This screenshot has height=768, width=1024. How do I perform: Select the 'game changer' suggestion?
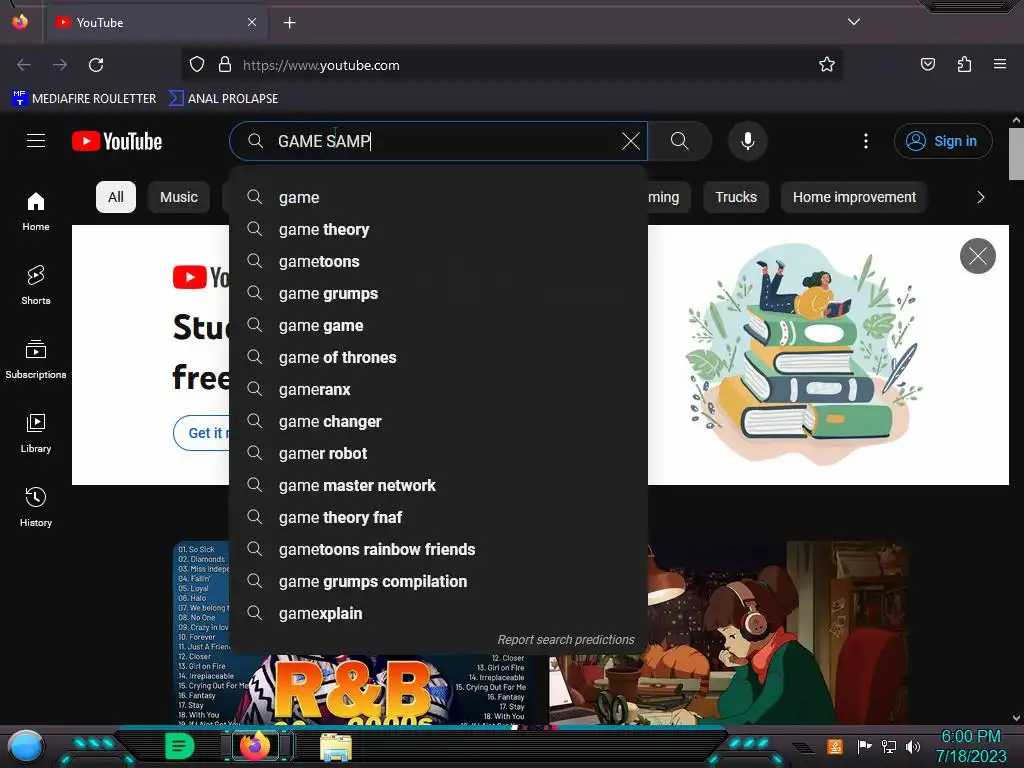point(438,421)
